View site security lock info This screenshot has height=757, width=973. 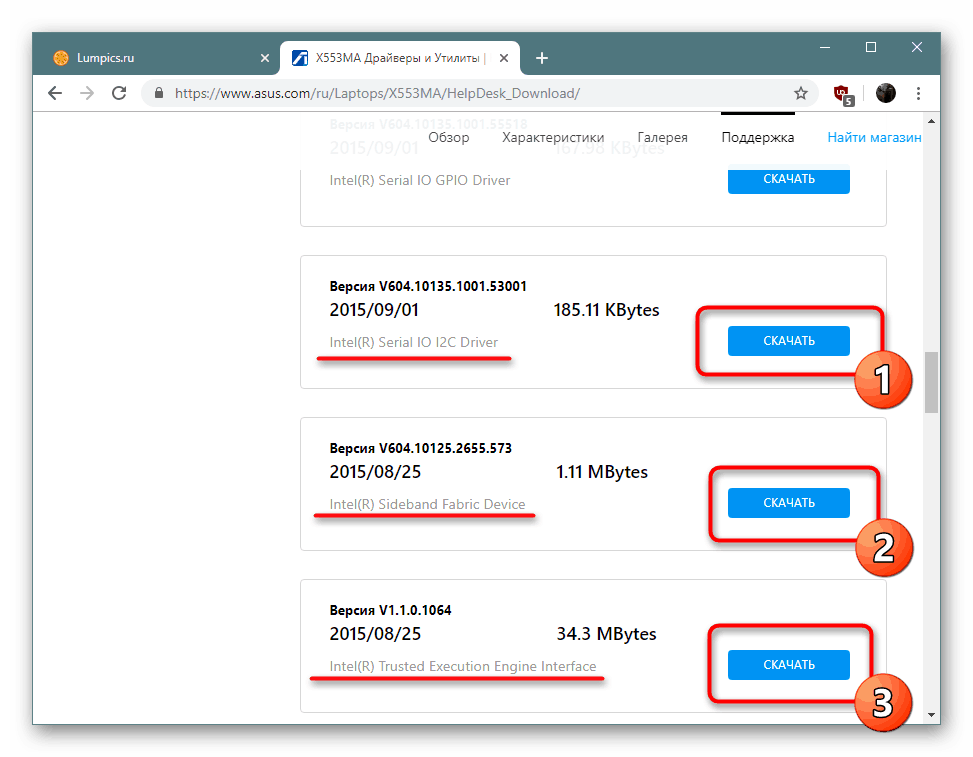(x=159, y=93)
